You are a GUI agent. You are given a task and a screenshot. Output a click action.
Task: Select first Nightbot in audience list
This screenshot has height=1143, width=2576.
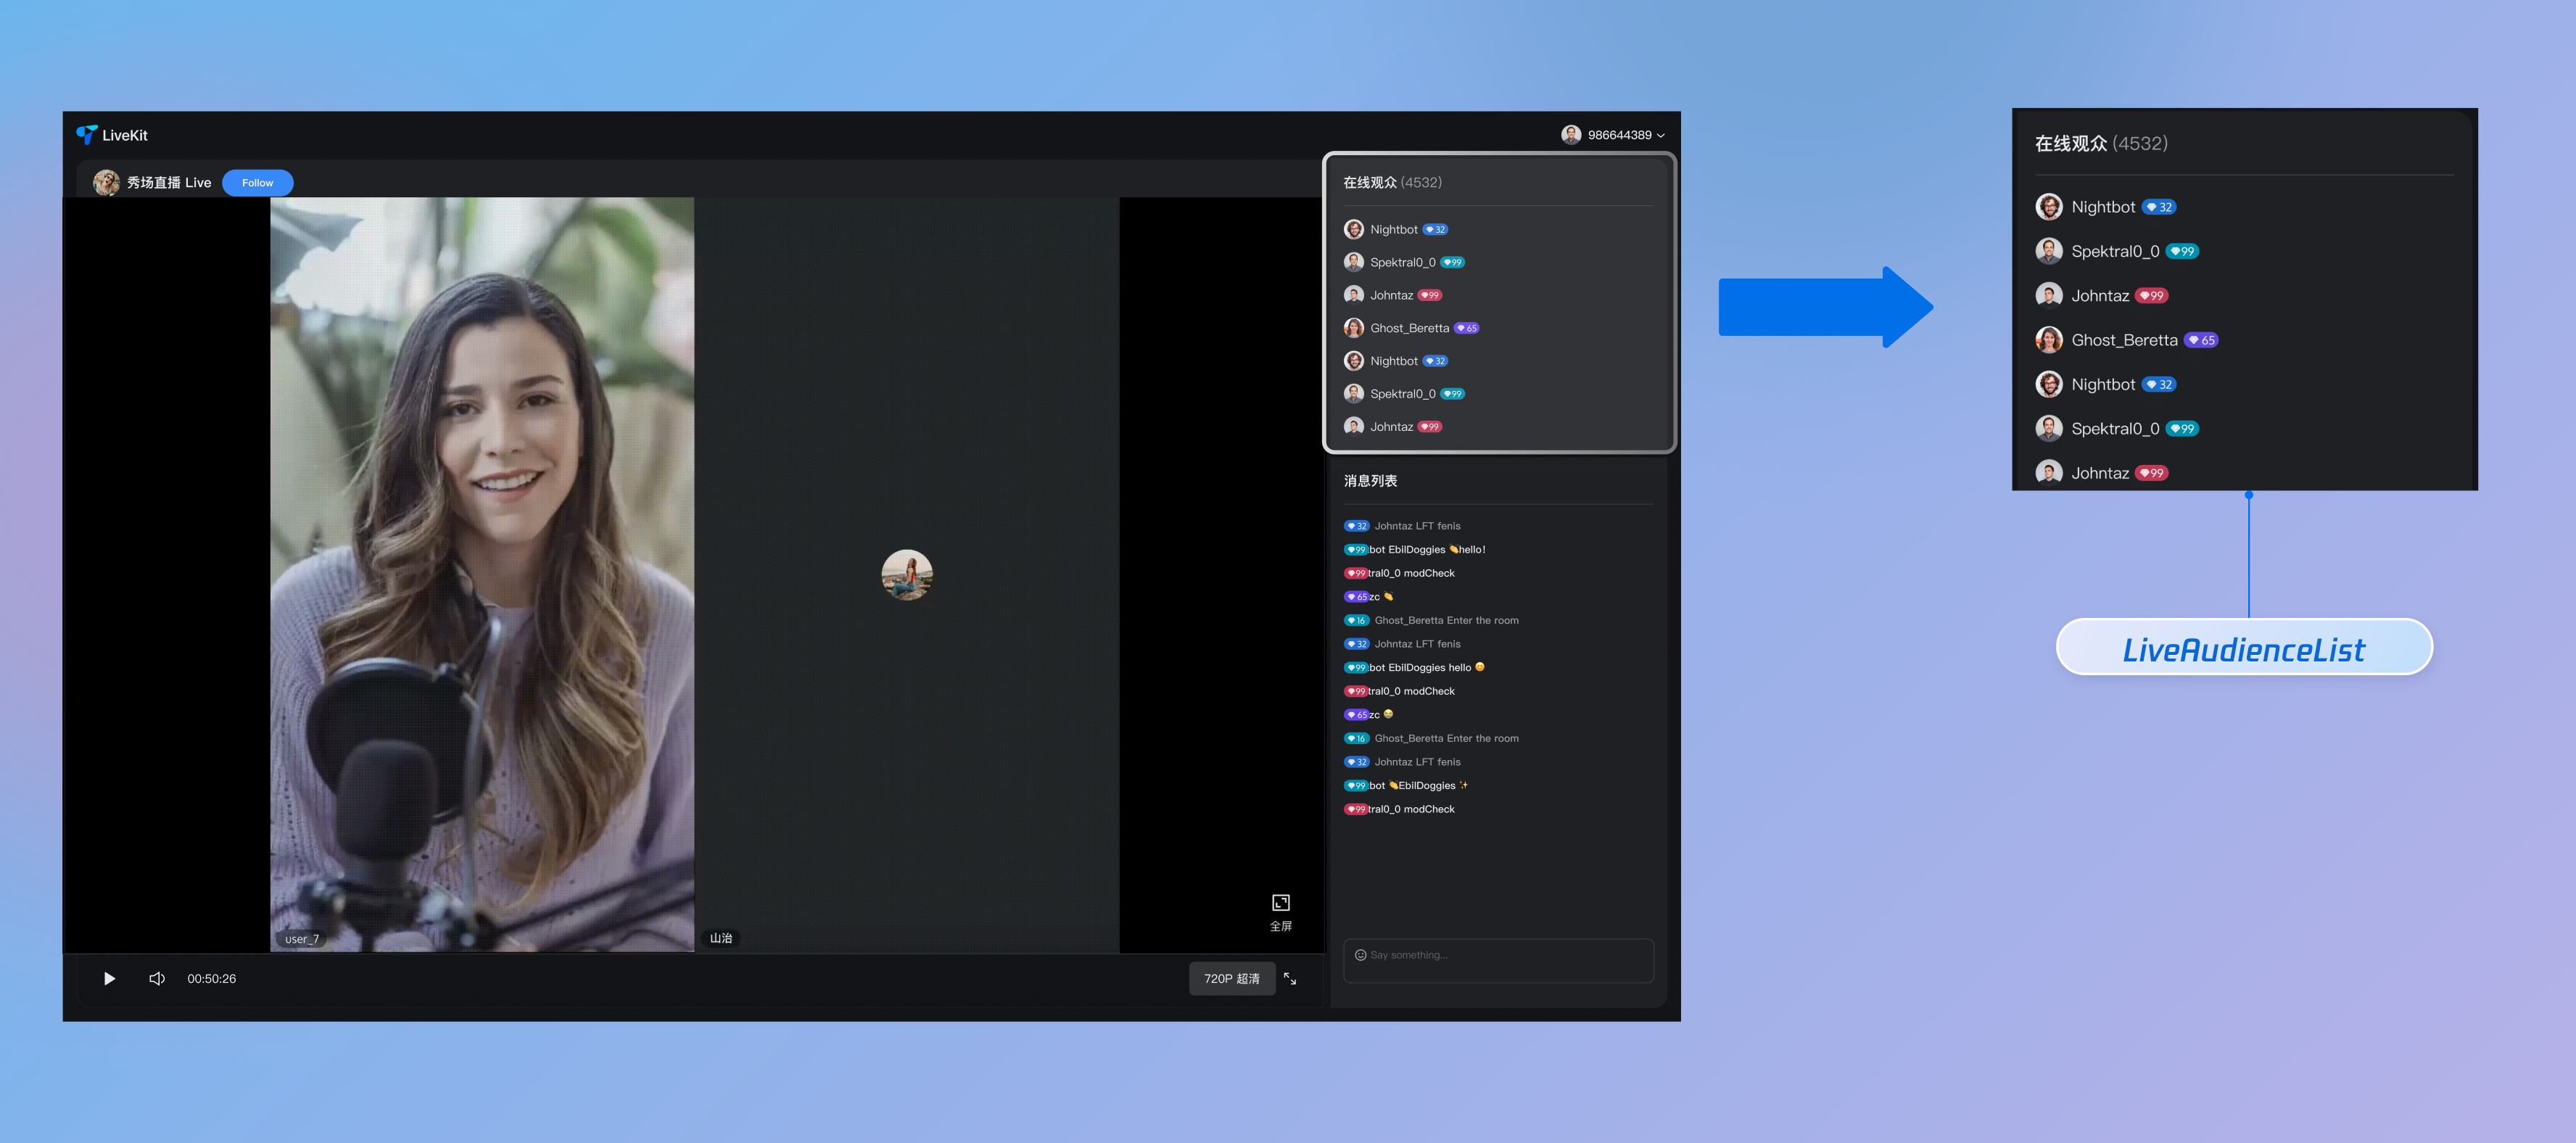1393,230
